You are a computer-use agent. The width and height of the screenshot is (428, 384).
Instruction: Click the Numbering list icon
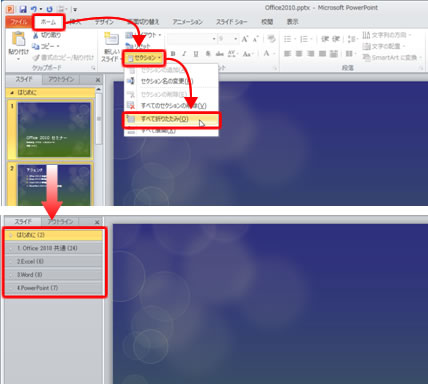point(305,39)
